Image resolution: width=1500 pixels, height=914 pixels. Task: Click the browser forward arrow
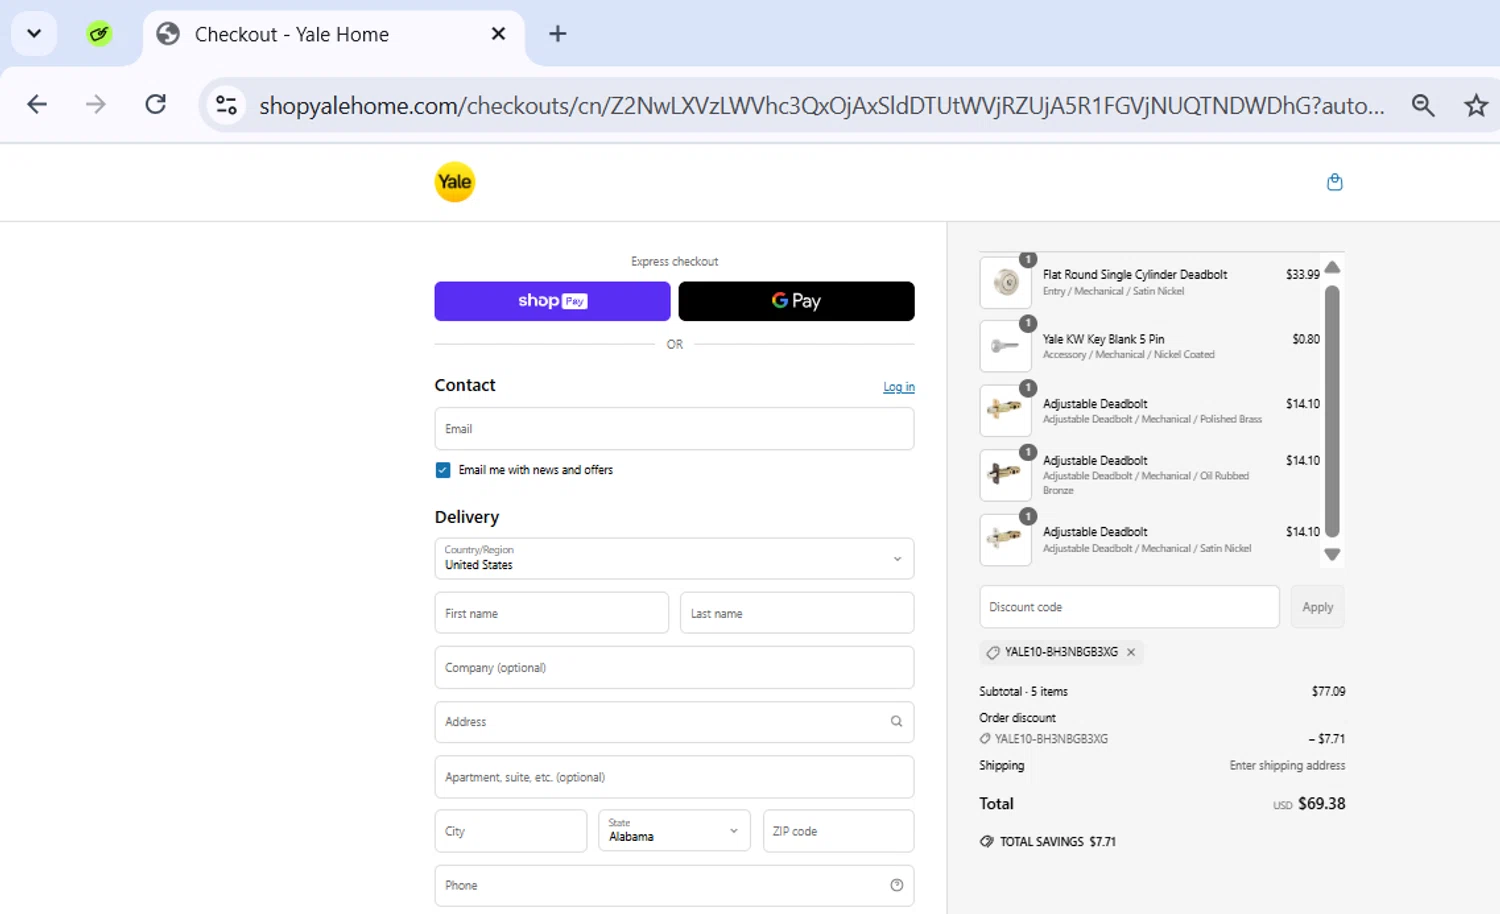[x=96, y=105]
